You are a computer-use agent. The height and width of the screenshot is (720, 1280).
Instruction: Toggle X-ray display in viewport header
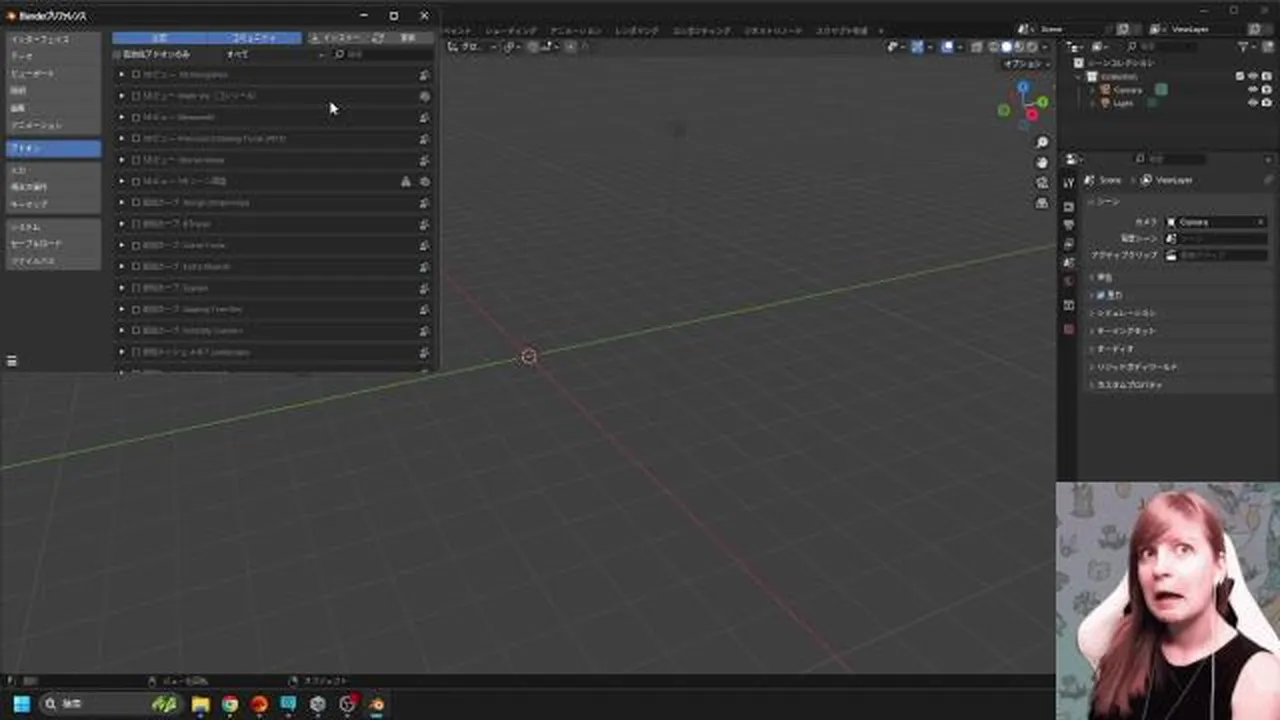(977, 46)
